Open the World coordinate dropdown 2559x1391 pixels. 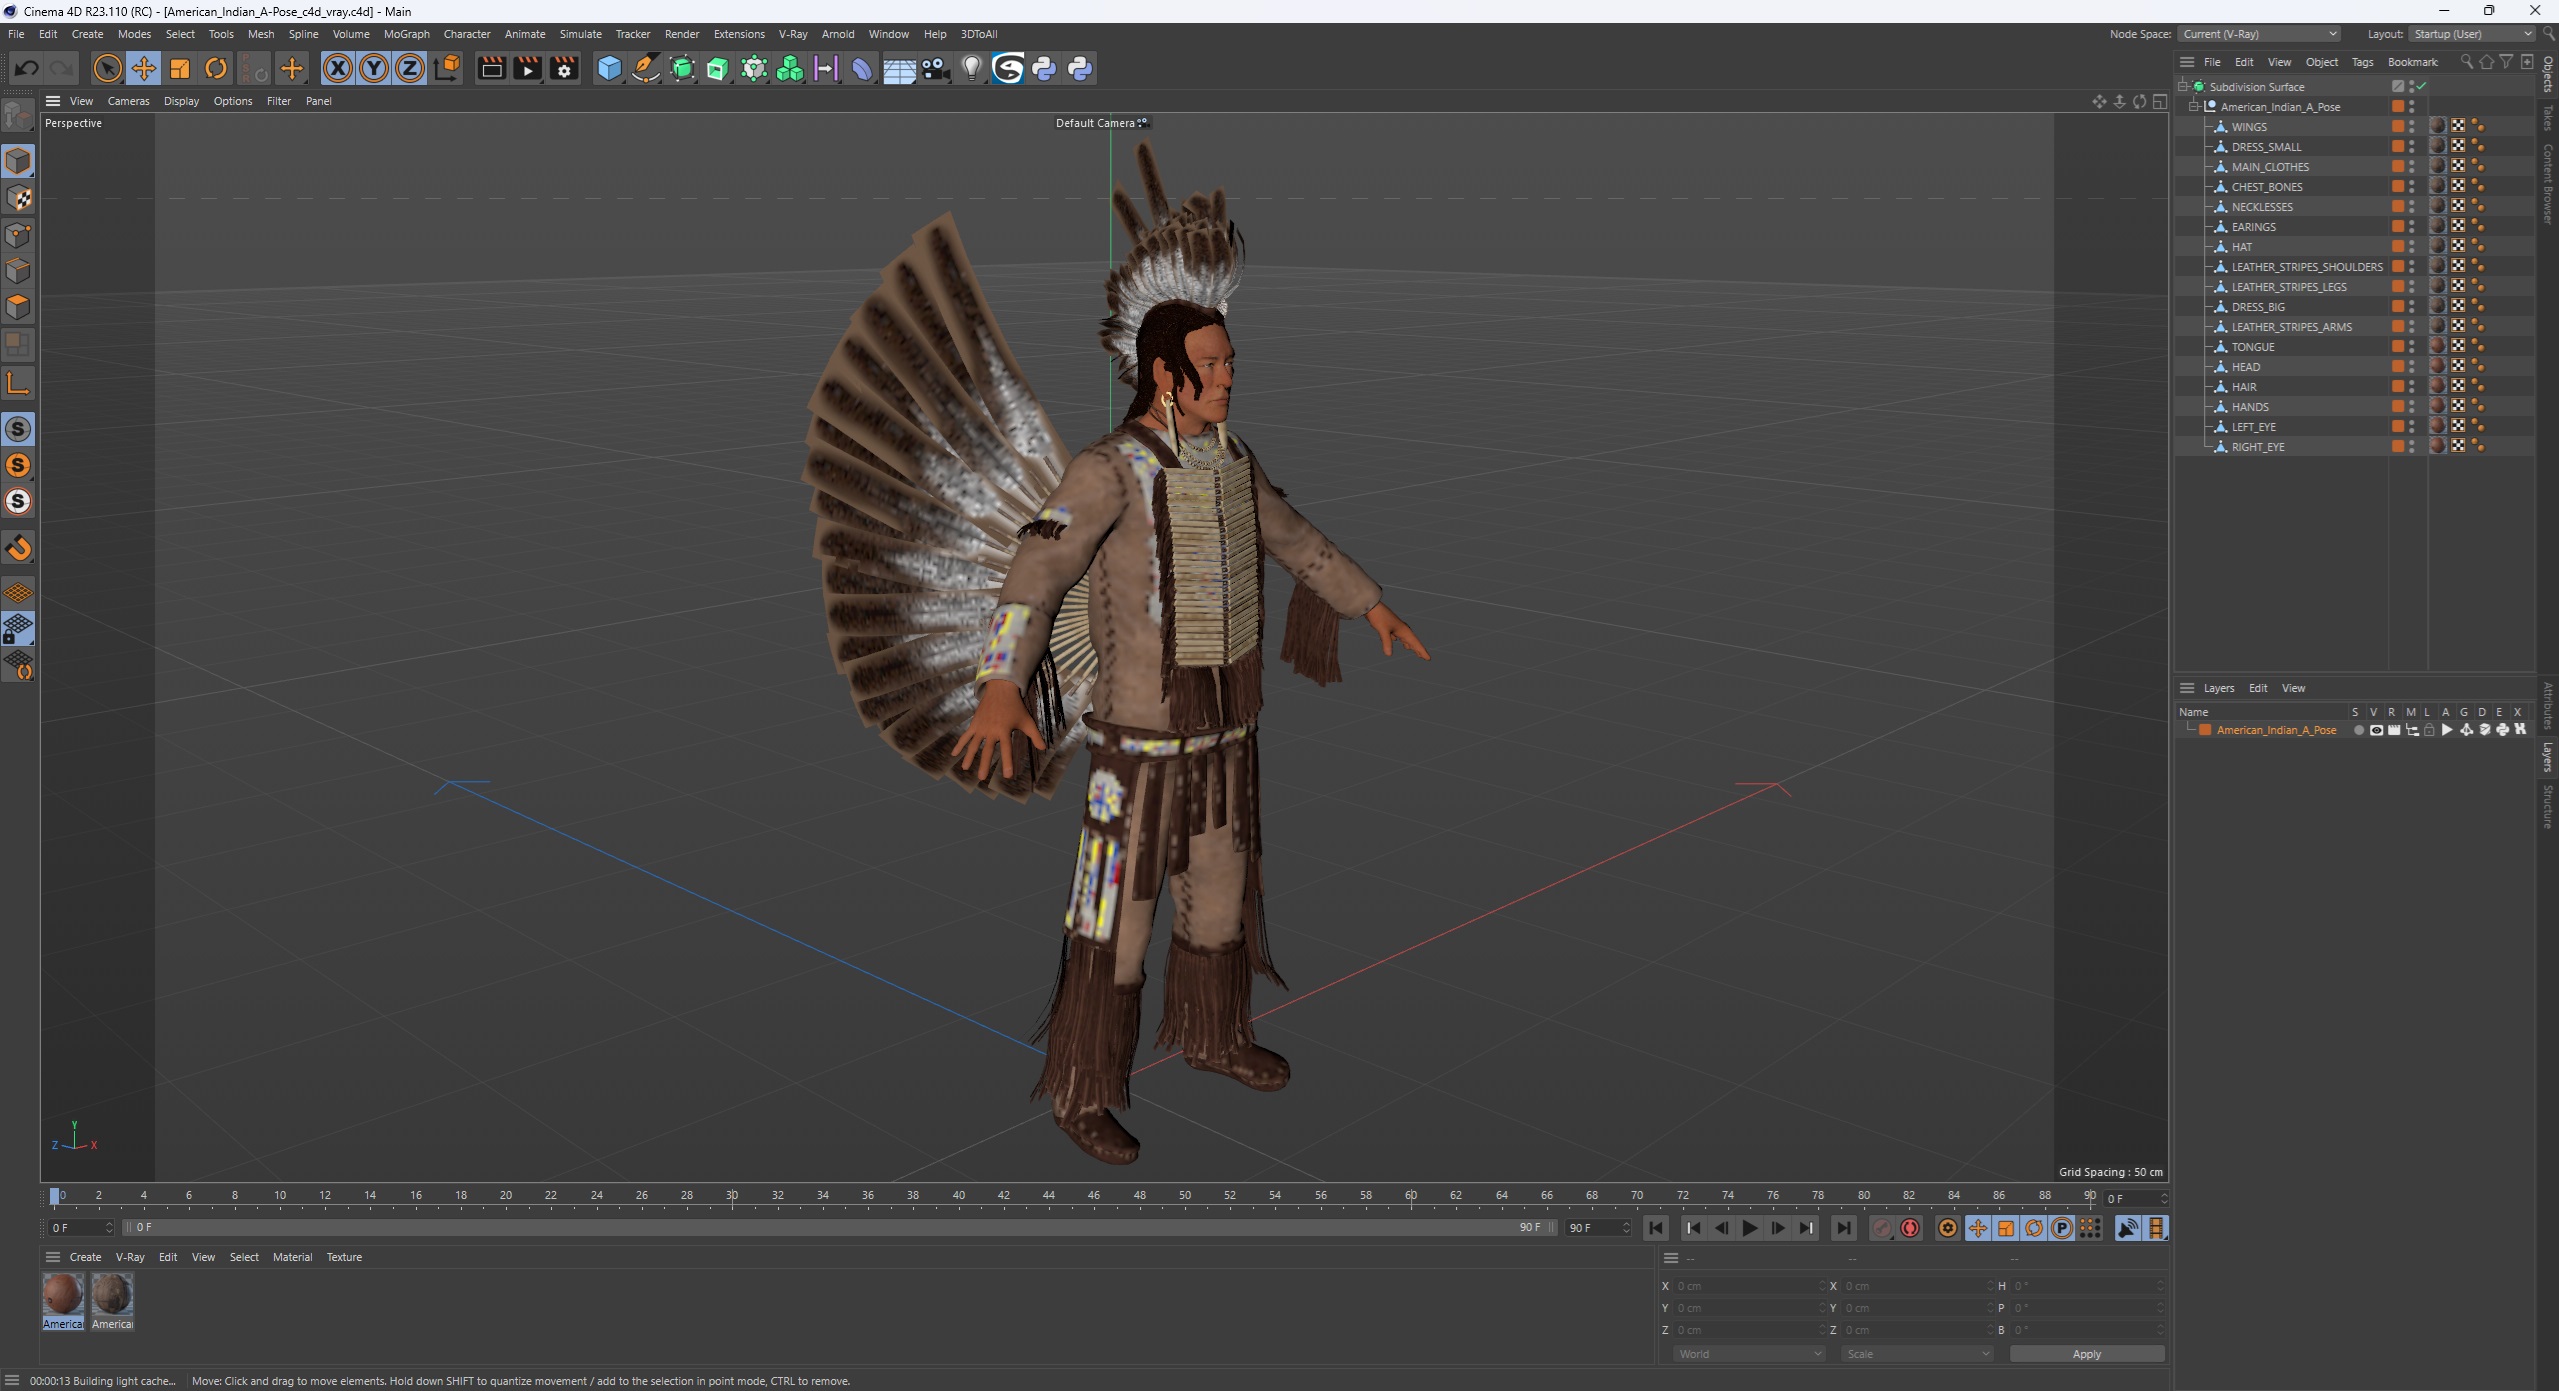coord(1749,1354)
